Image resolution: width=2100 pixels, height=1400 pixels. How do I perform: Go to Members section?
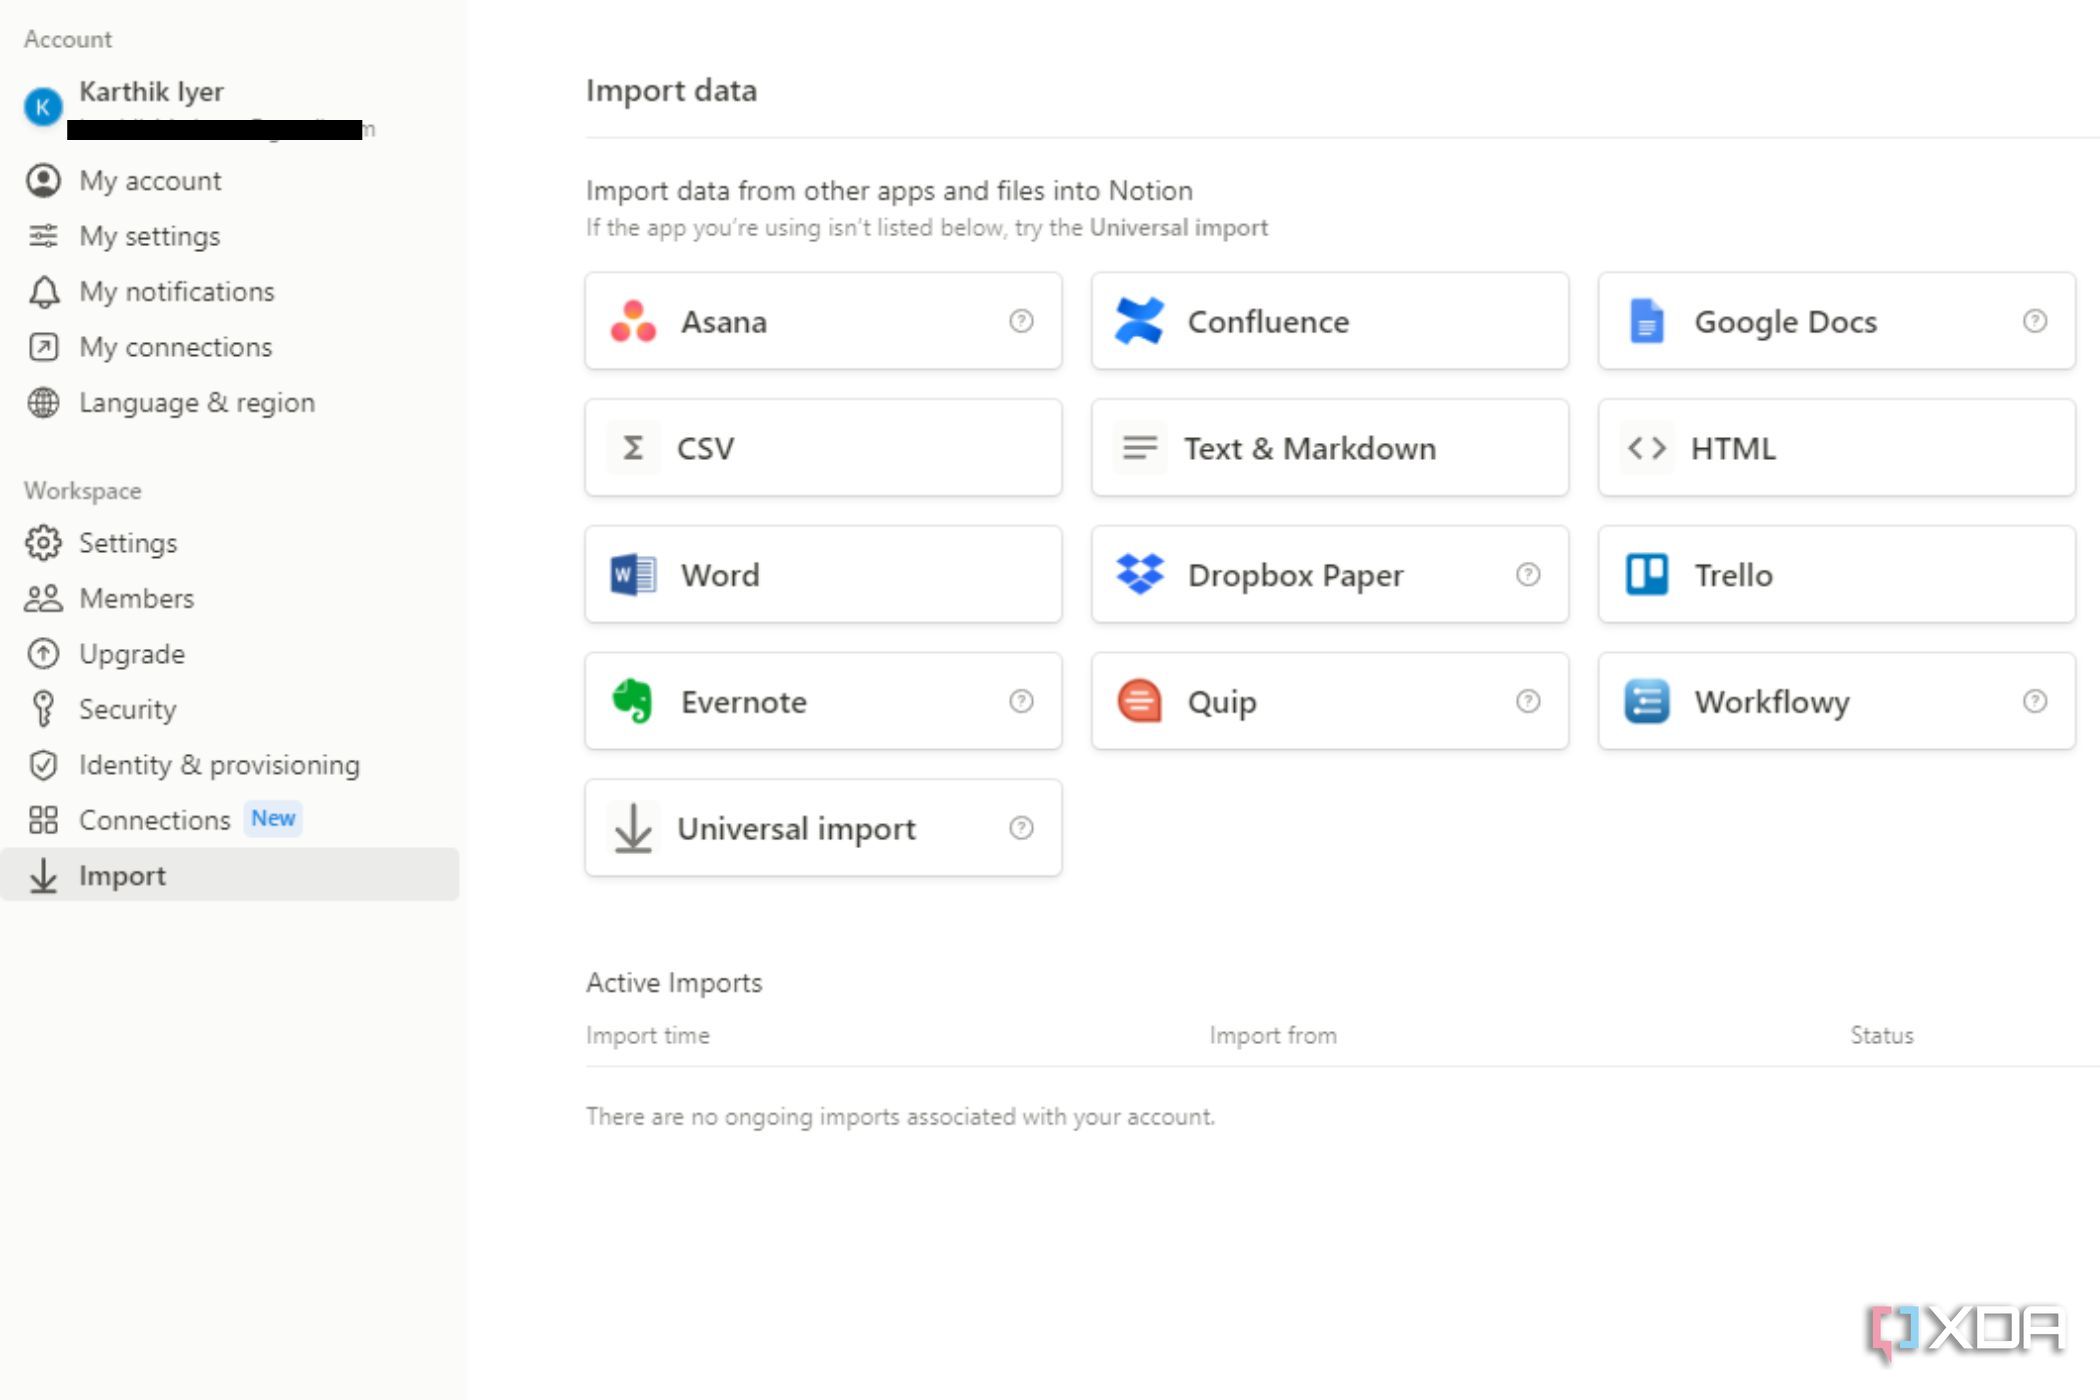click(230, 598)
